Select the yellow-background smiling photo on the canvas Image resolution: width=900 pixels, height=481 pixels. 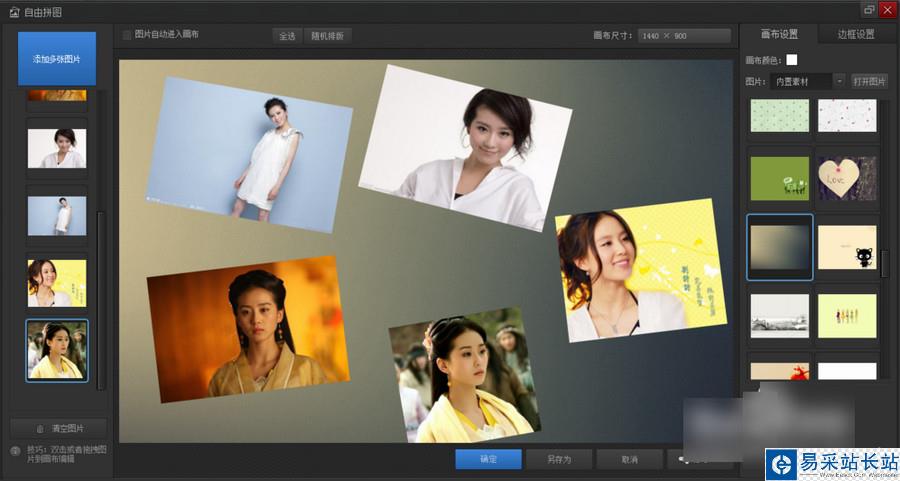point(641,270)
